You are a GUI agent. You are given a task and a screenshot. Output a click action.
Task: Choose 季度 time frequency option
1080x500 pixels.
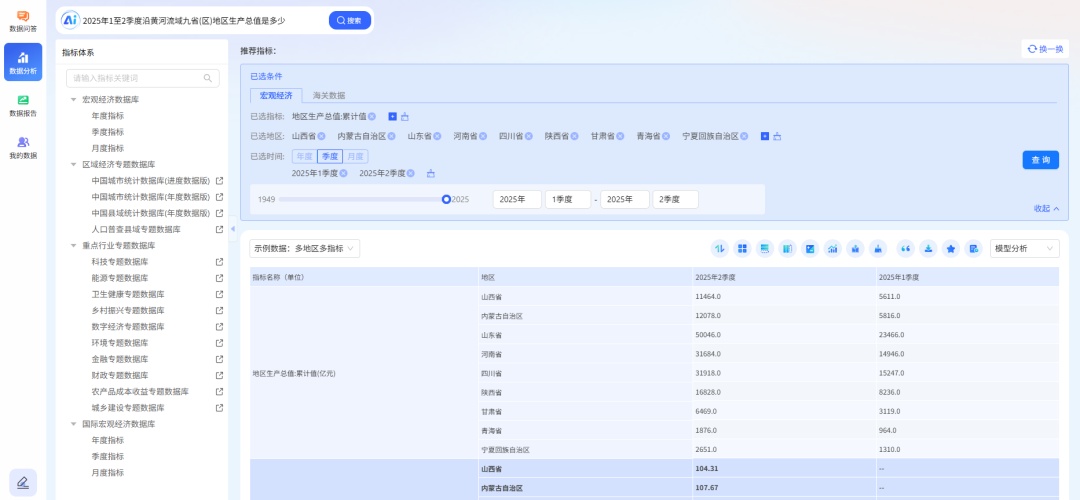pos(330,156)
